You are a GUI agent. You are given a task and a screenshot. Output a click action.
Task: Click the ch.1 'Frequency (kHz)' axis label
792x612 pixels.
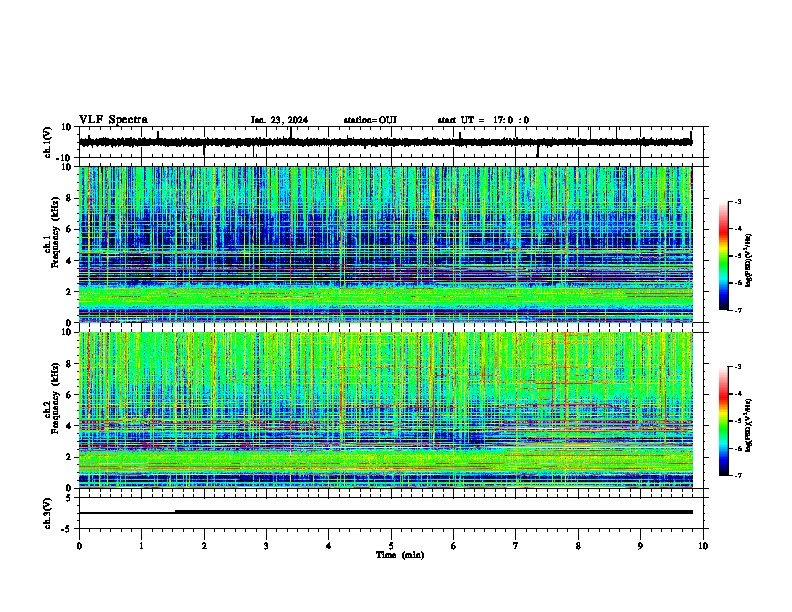point(55,233)
